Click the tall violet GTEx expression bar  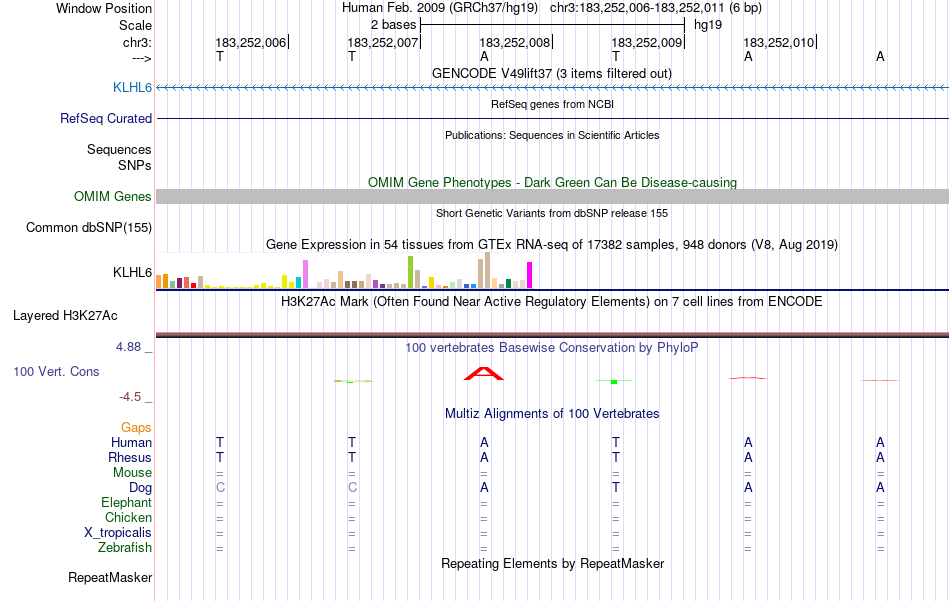click(305, 274)
